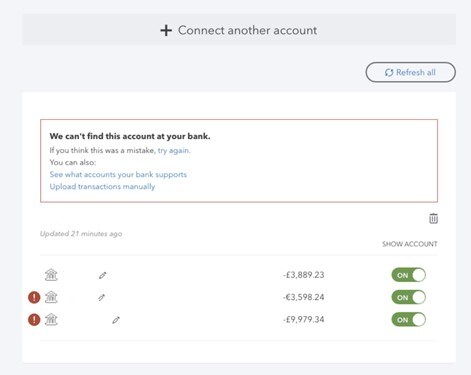Open See what accounts your bank supports
Image resolution: width=471 pixels, height=375 pixels.
[118, 174]
